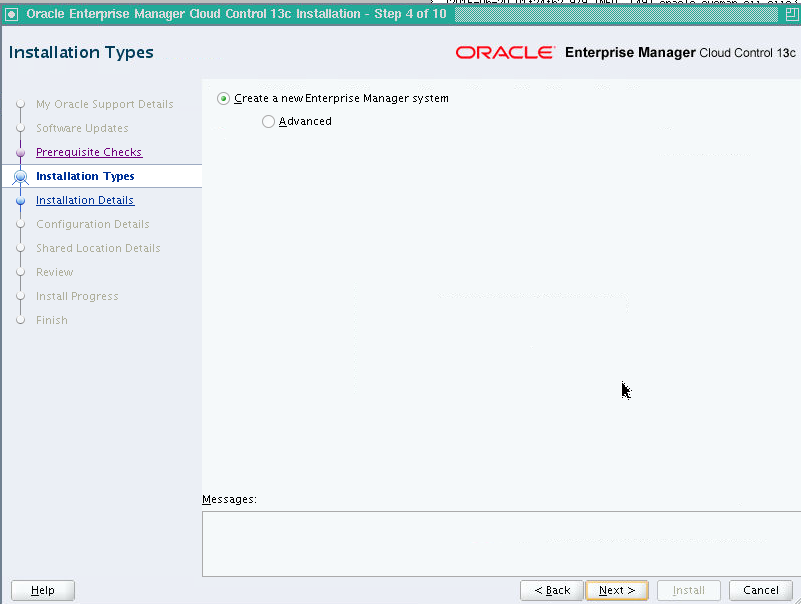Click Configuration Details step text

point(92,224)
